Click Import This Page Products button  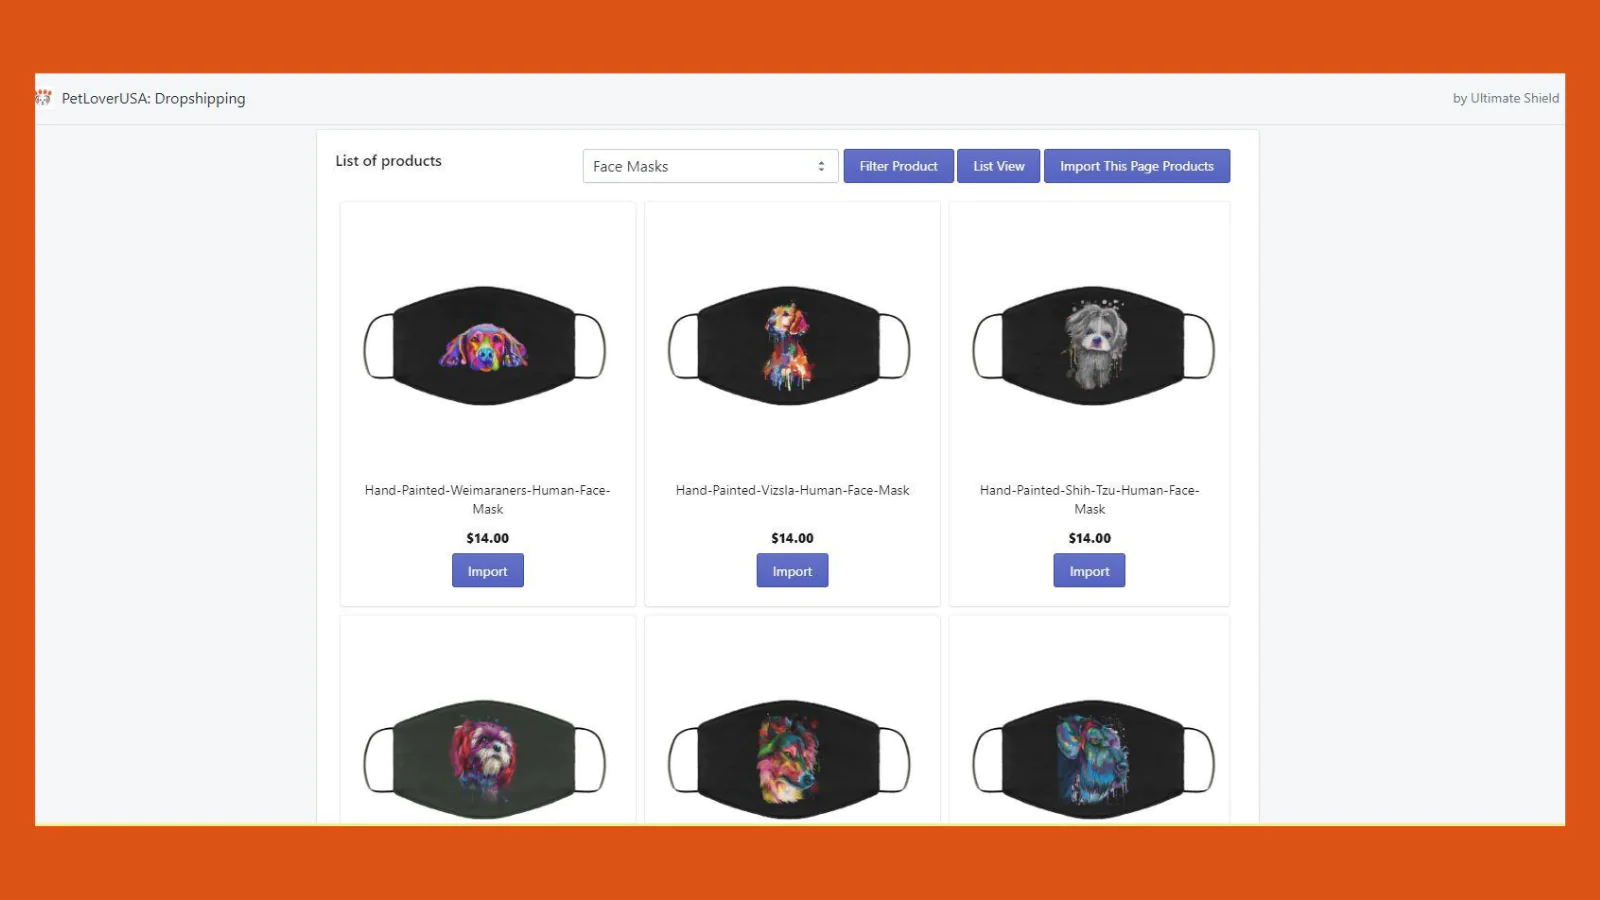[1137, 166]
